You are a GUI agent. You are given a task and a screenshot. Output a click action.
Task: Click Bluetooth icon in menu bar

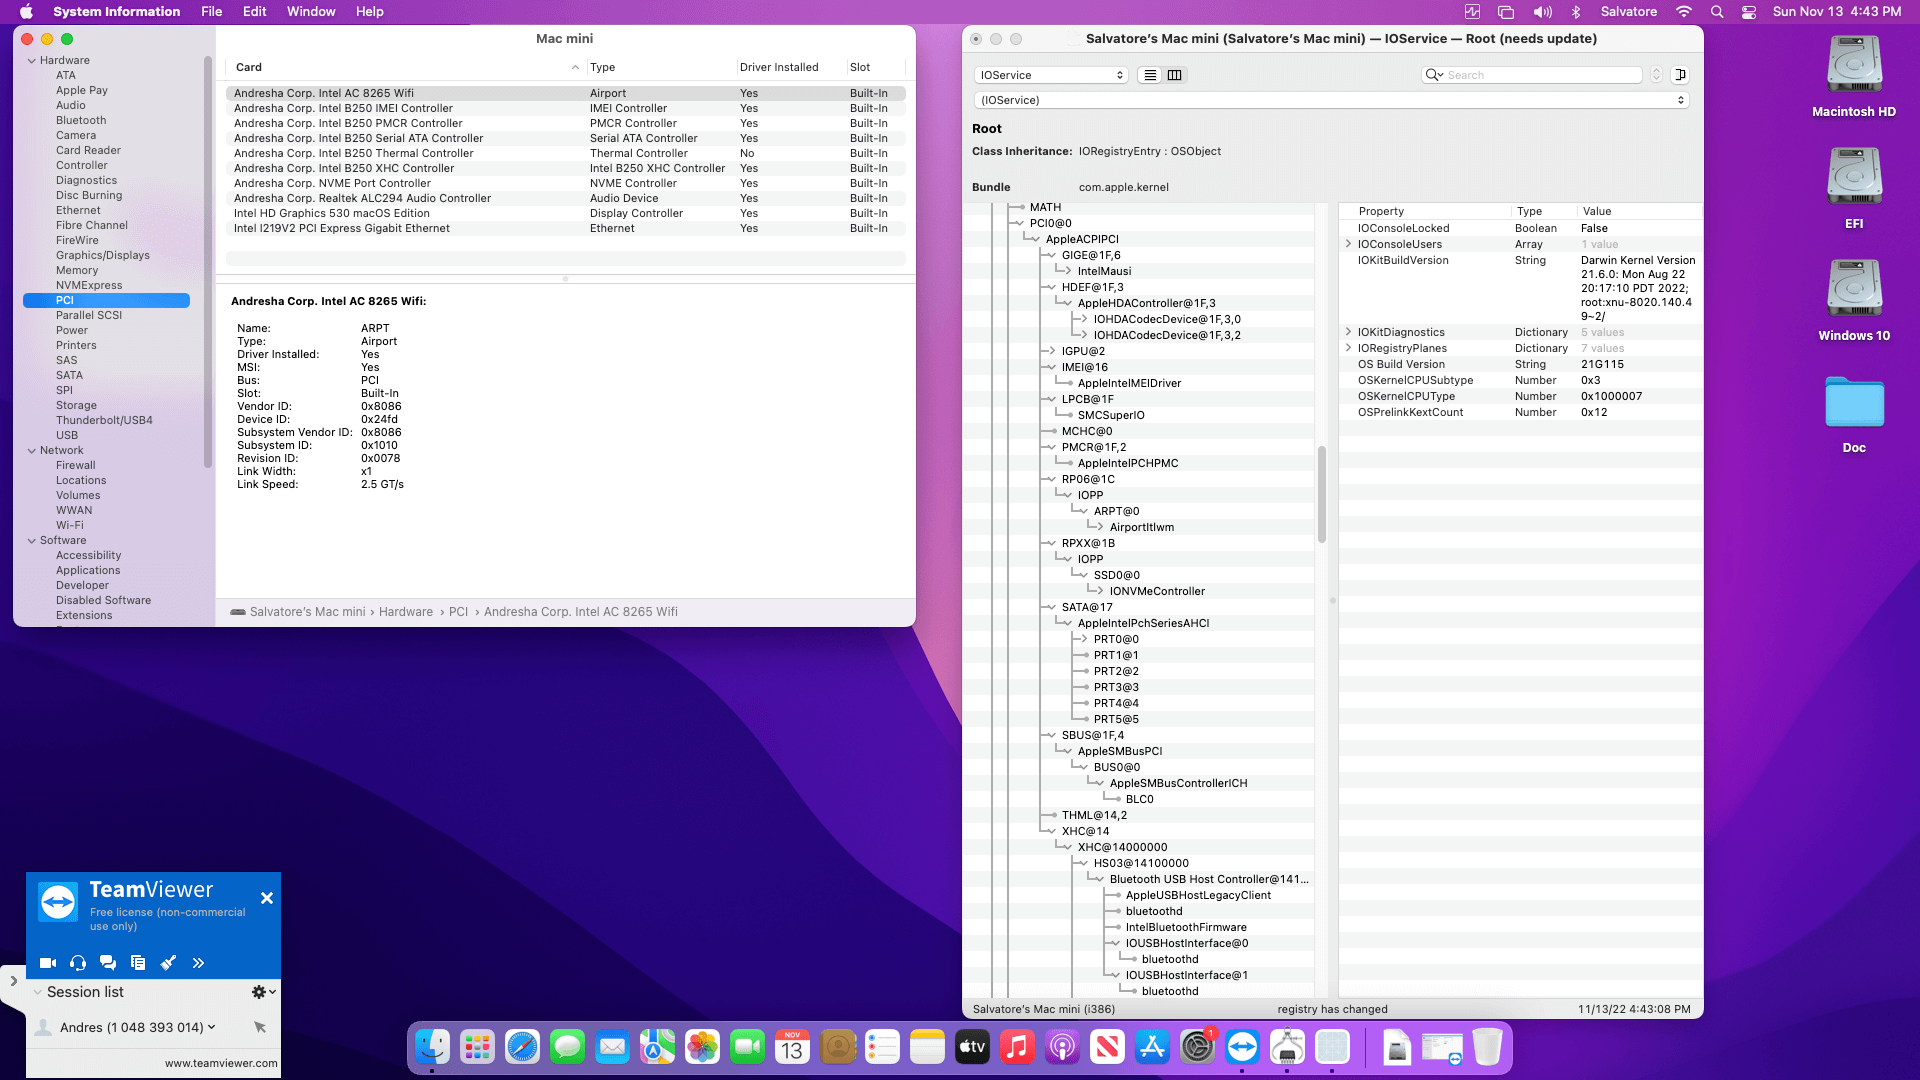1576,11
